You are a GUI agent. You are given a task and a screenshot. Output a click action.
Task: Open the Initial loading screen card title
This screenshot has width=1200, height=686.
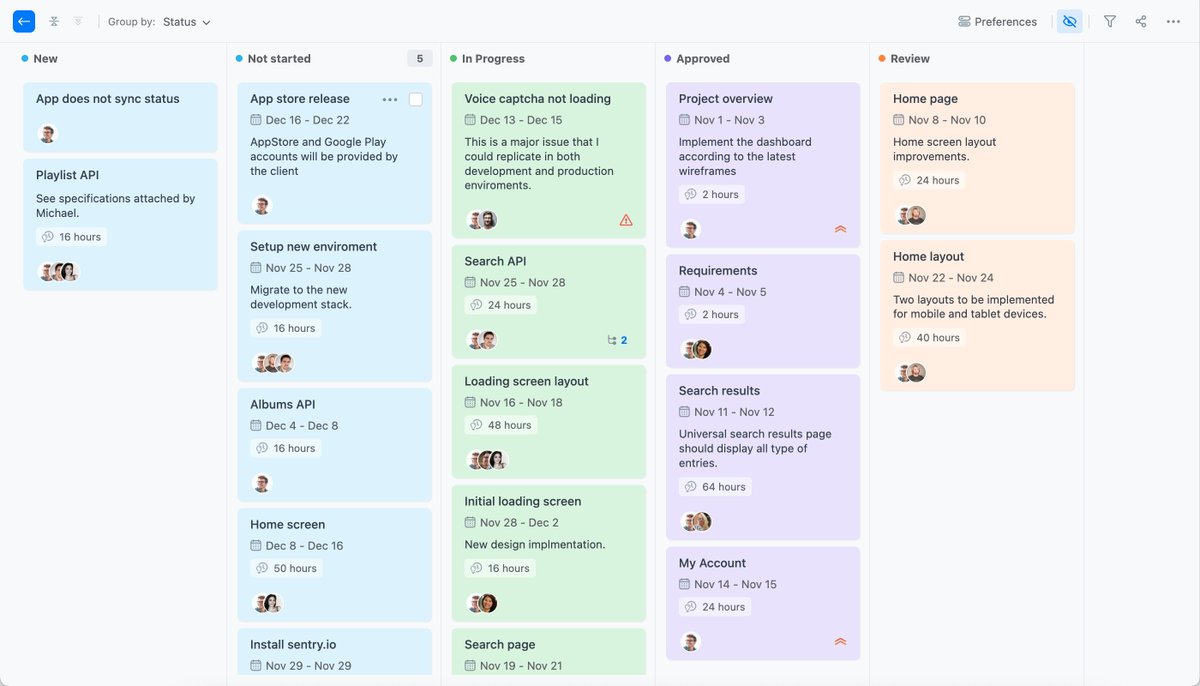coord(522,502)
